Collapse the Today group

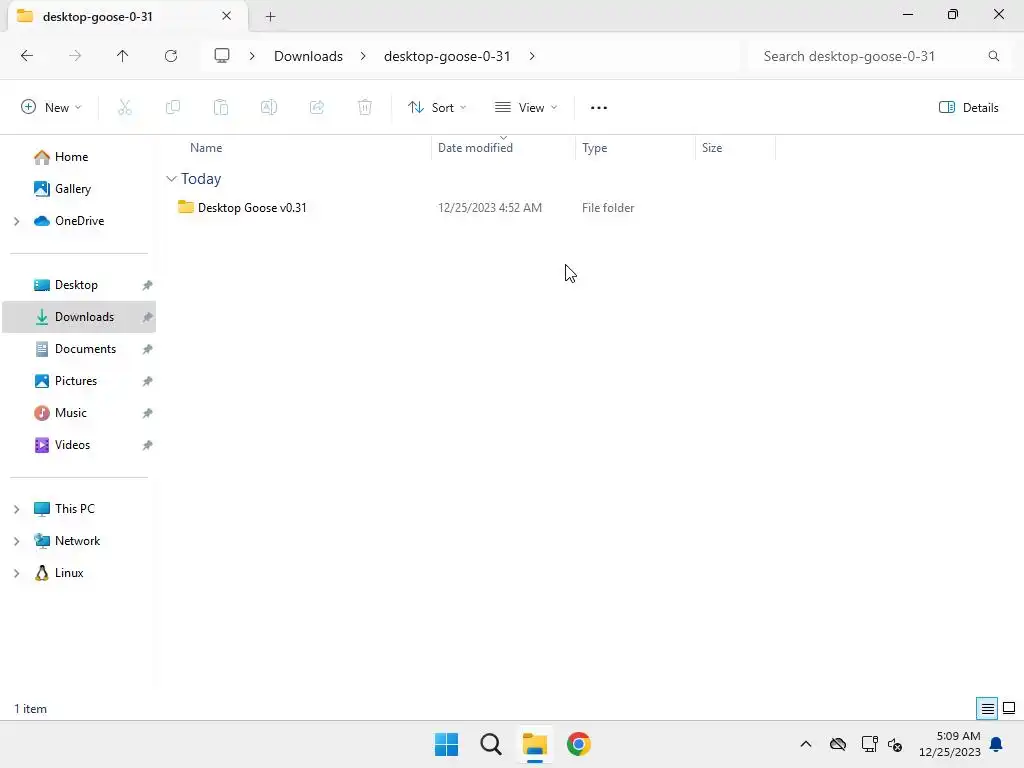(171, 178)
